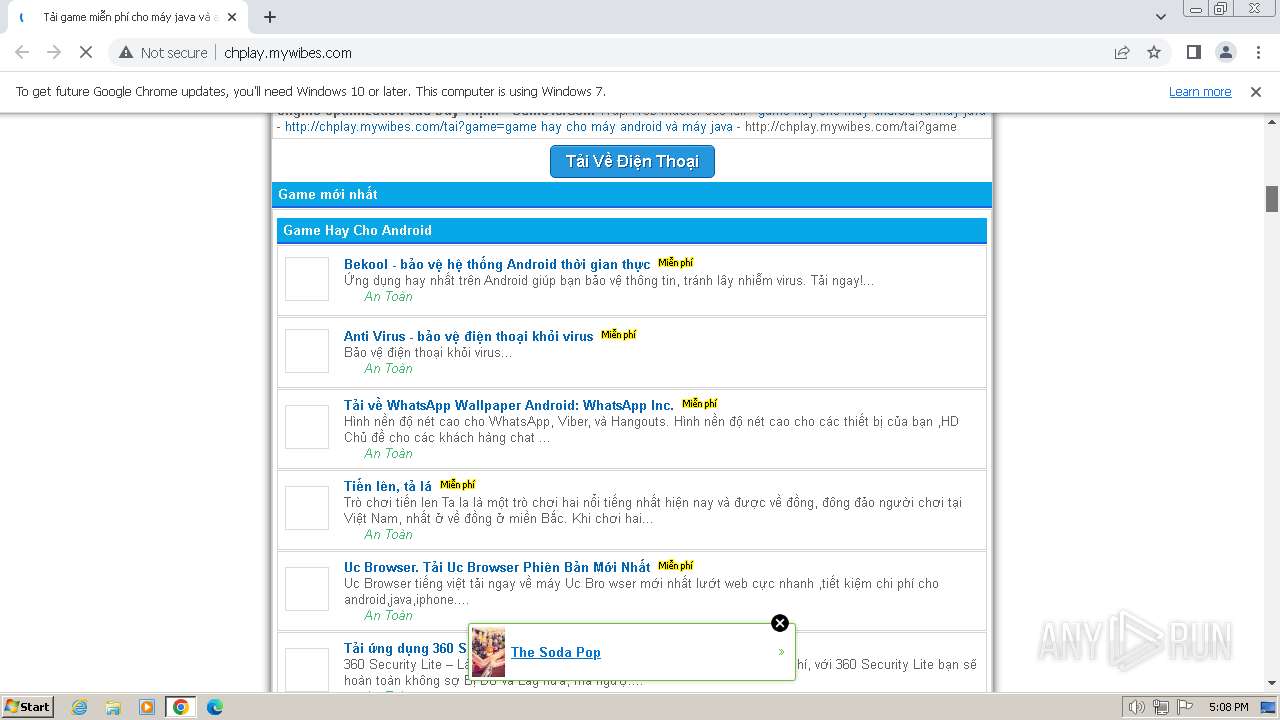
Task: Click thumbnail next to Anti Virus entry
Action: pyautogui.click(x=307, y=351)
